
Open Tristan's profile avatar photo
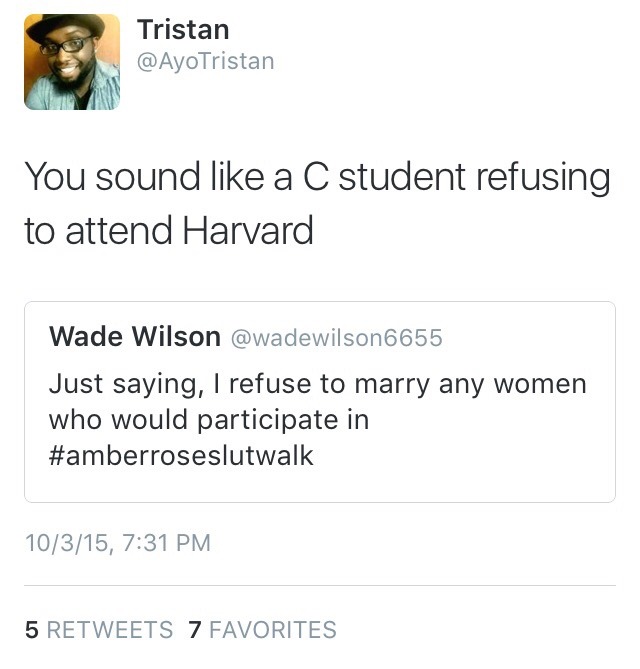click(72, 61)
